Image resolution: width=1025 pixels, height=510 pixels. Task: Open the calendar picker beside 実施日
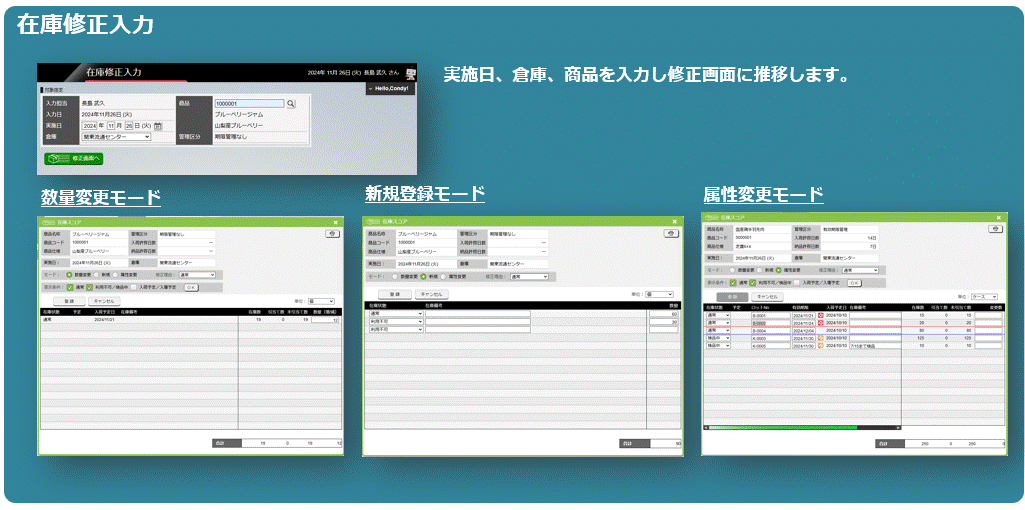(x=158, y=126)
